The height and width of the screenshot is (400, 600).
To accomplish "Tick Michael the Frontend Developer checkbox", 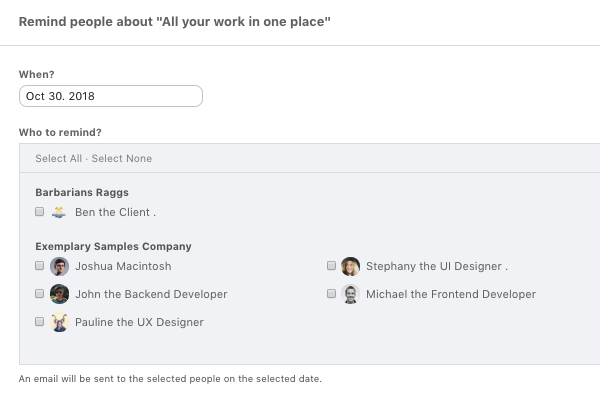I will (331, 294).
